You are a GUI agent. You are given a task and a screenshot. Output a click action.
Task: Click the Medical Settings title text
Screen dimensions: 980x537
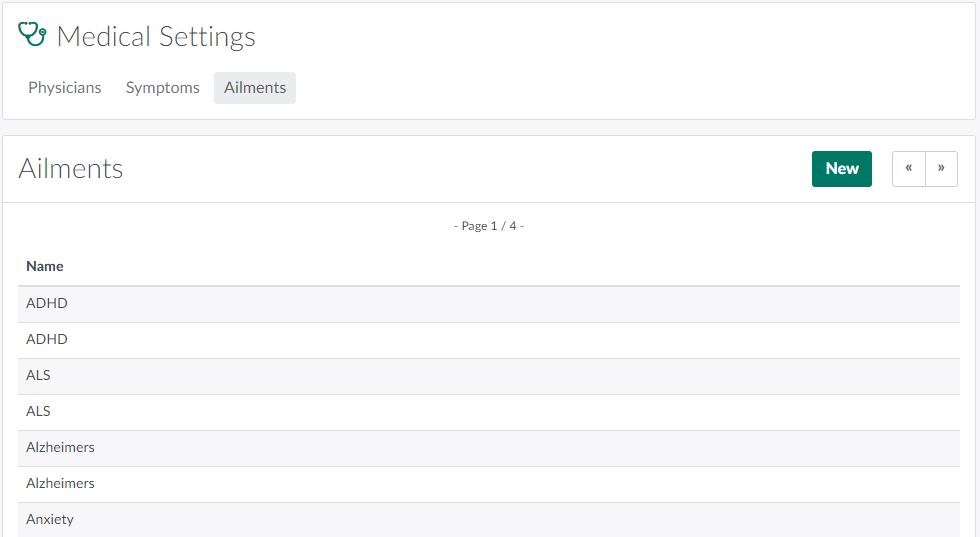[156, 37]
